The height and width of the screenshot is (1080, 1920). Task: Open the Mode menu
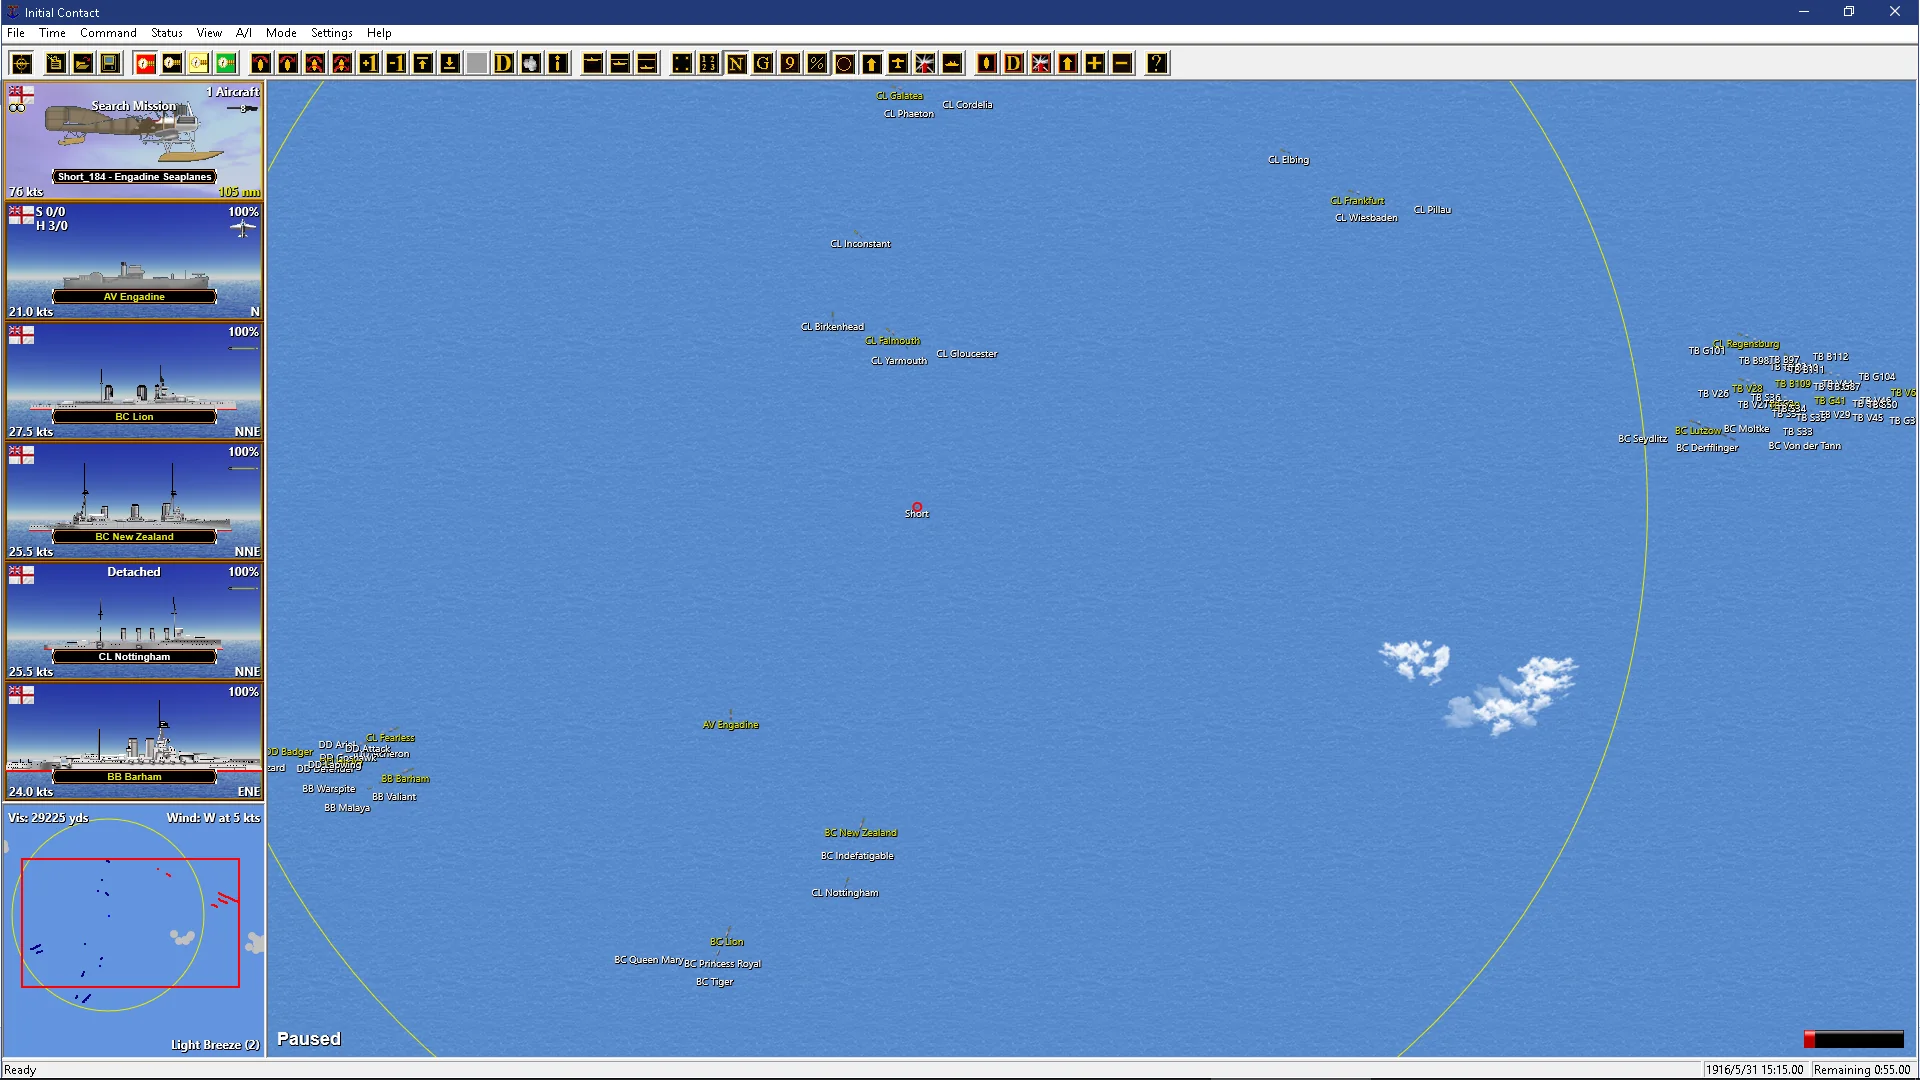tap(280, 33)
